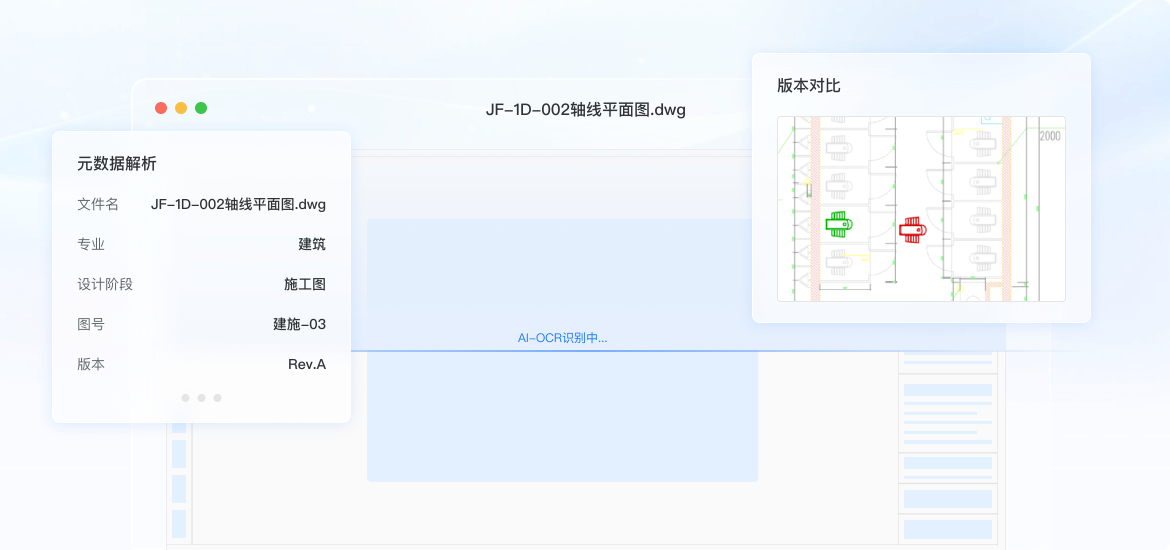Click the window title JF-1D-002轴线平面图.dwg
Screen dimensions: 1170x550
(585, 110)
